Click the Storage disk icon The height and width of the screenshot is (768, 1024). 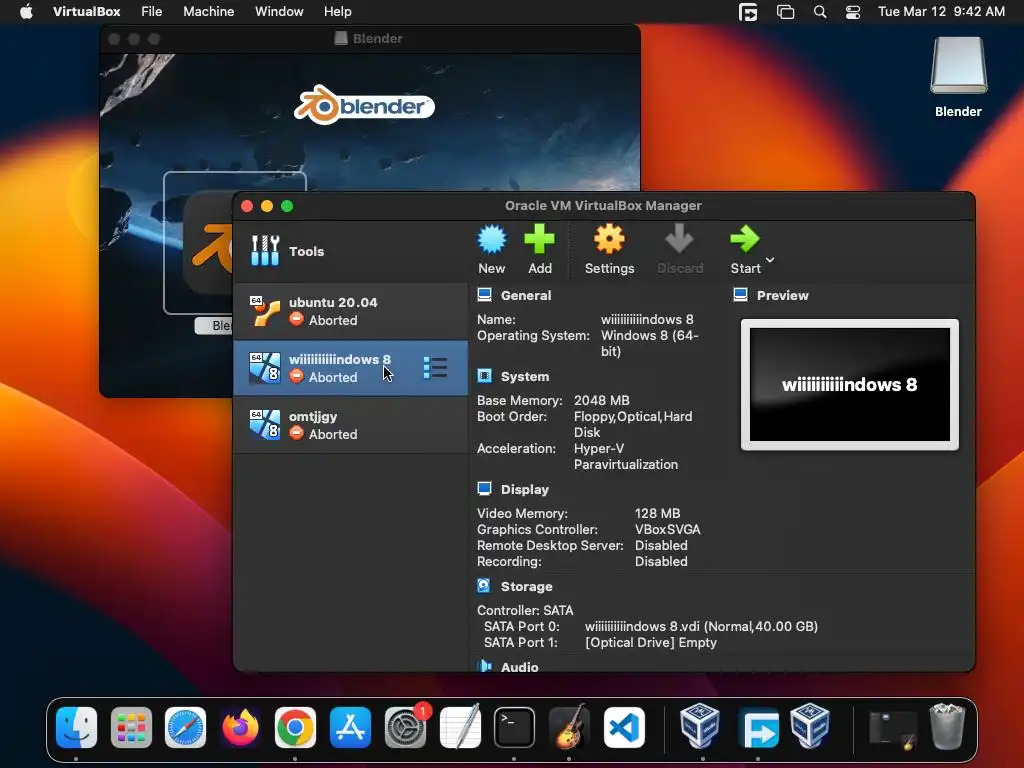coord(484,586)
